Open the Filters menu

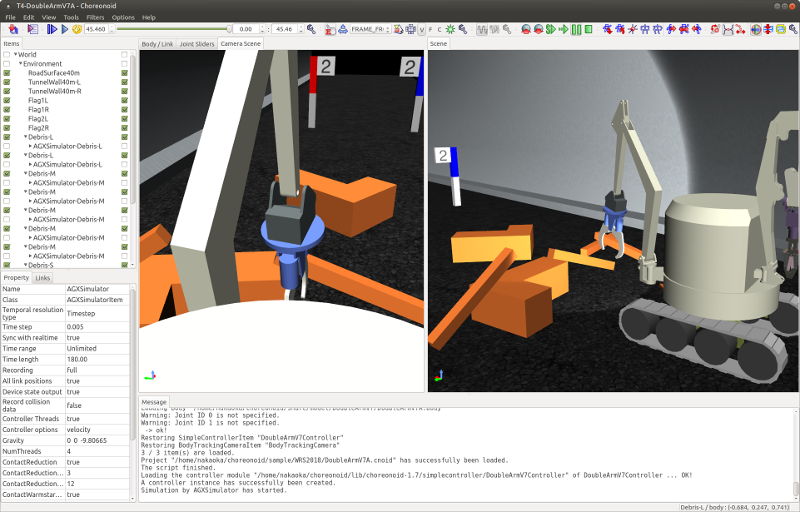point(95,17)
